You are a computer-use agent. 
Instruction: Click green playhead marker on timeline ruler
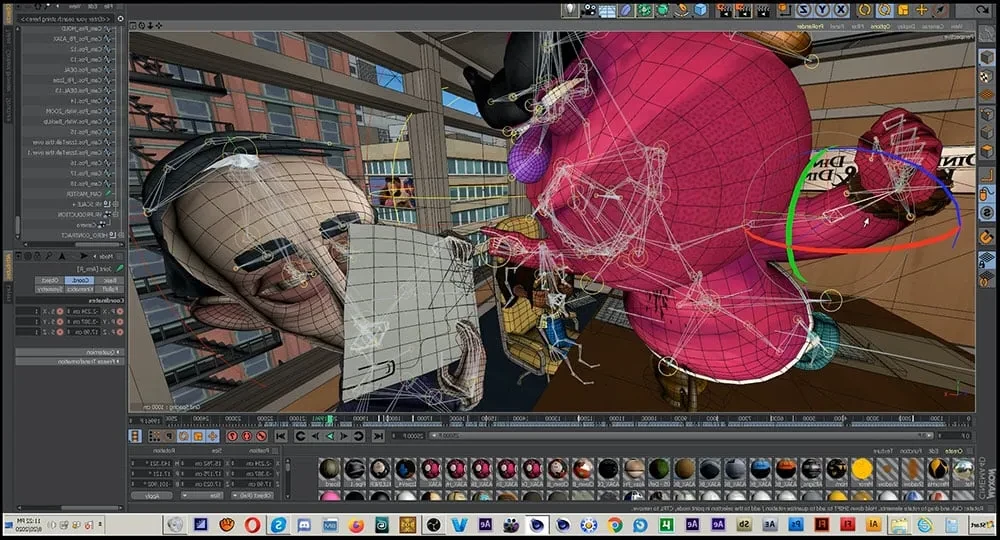click(330, 419)
